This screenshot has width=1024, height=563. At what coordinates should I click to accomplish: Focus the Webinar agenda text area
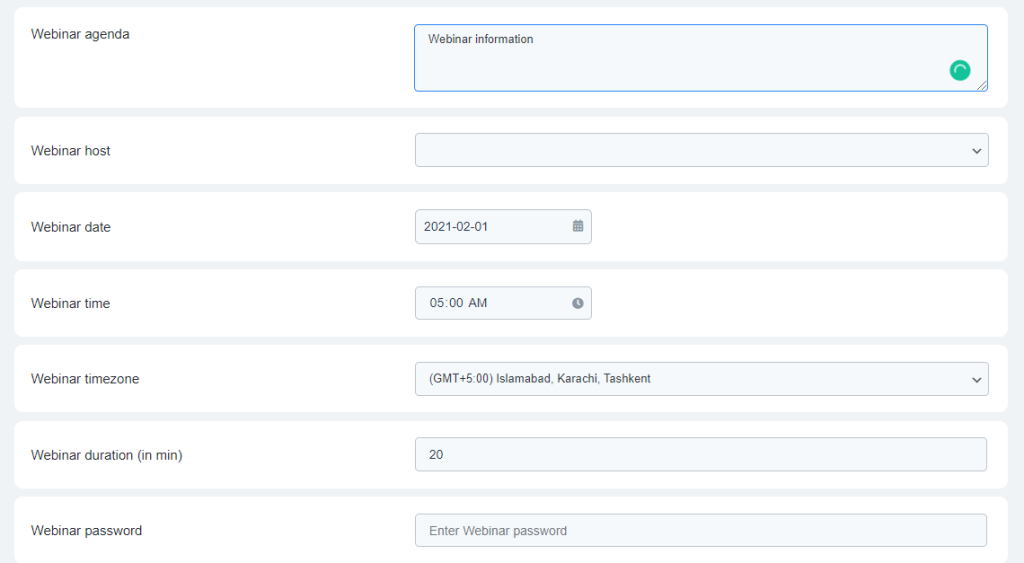(x=680, y=58)
